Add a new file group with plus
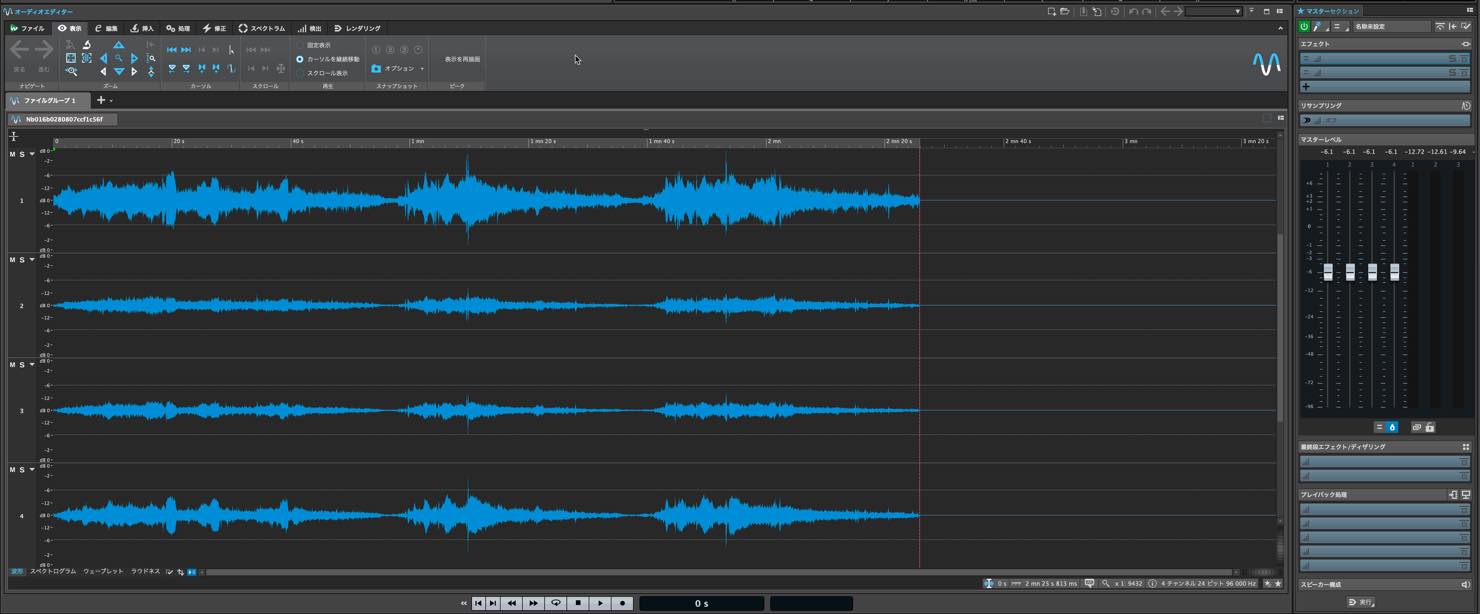Image resolution: width=1480 pixels, height=614 pixels. pos(100,100)
